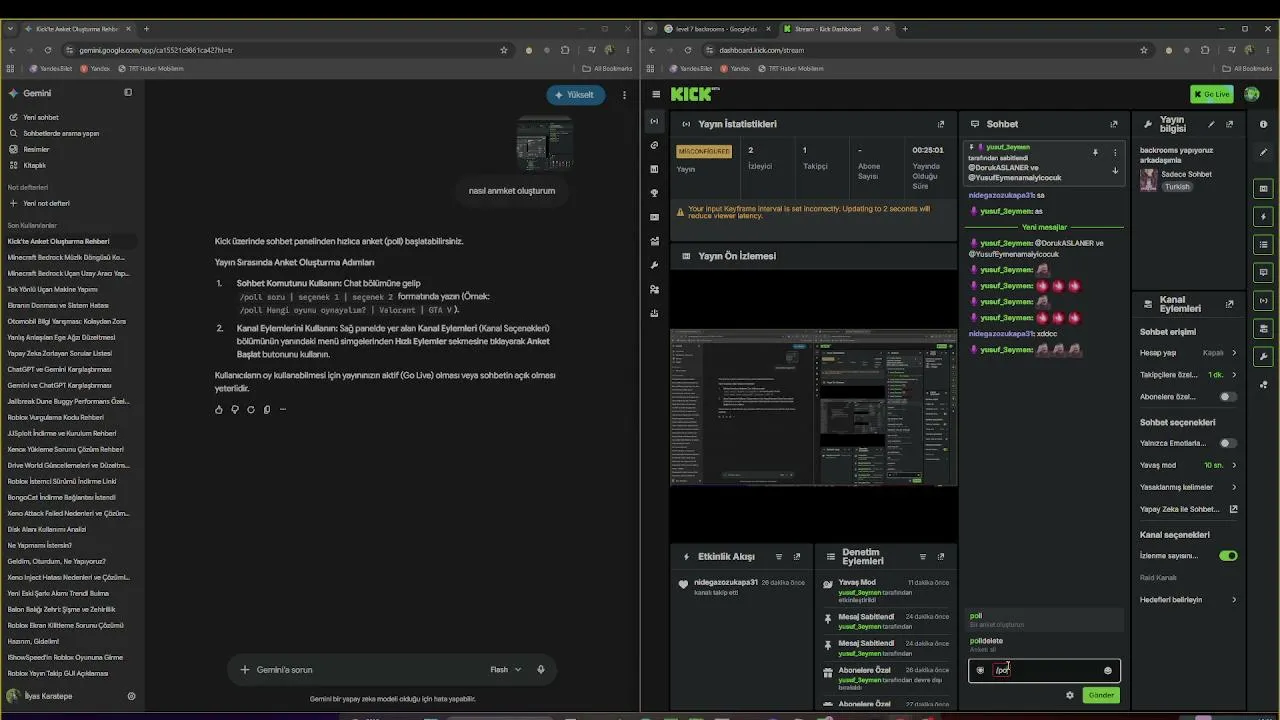The image size is (1280, 720).
Task: Open the stream section in Kick sidebar
Action: (x=654, y=121)
